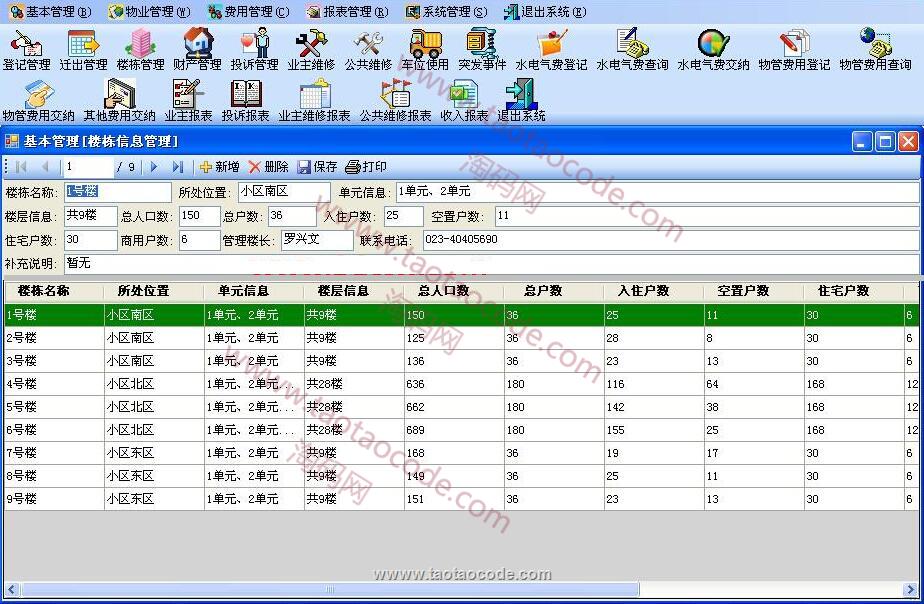The image size is (924, 604).
Task: Open the 报表管理(R) menu
Action: pyautogui.click(x=347, y=12)
